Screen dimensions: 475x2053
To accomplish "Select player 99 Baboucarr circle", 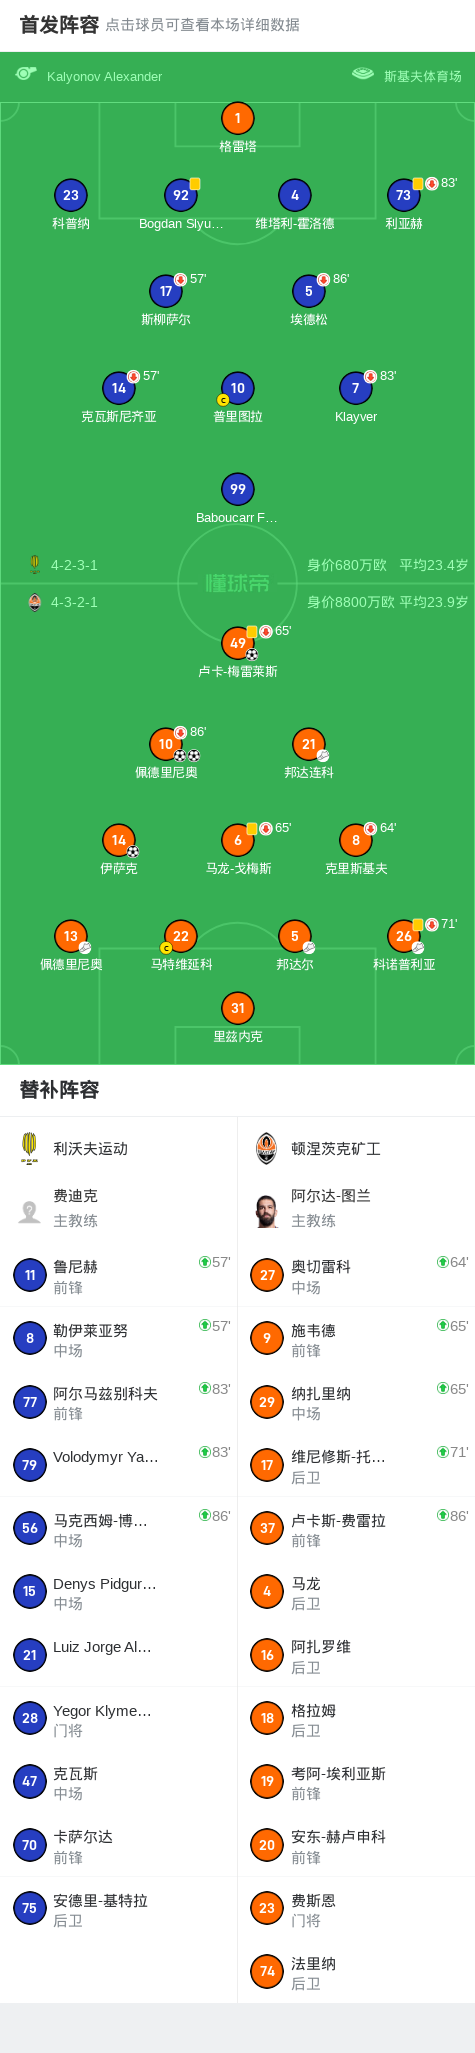I will 237,489.
